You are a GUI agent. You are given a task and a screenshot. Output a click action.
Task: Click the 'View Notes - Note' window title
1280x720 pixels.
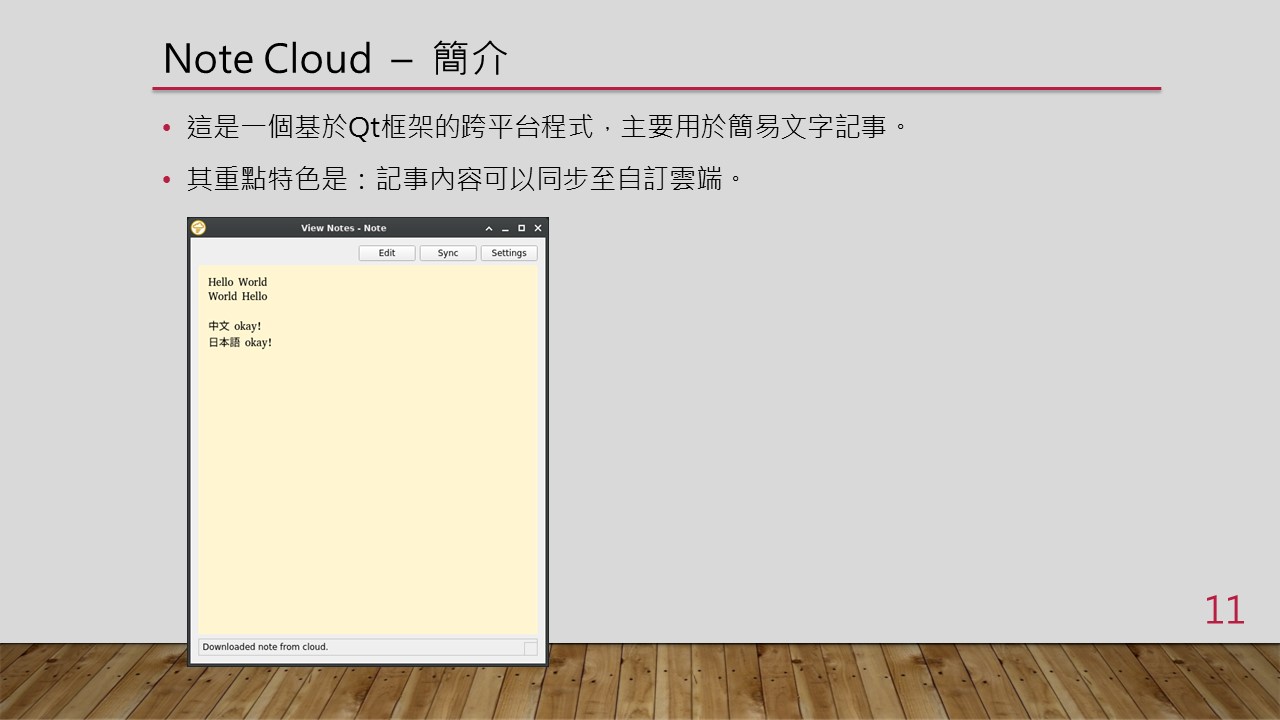[343, 228]
